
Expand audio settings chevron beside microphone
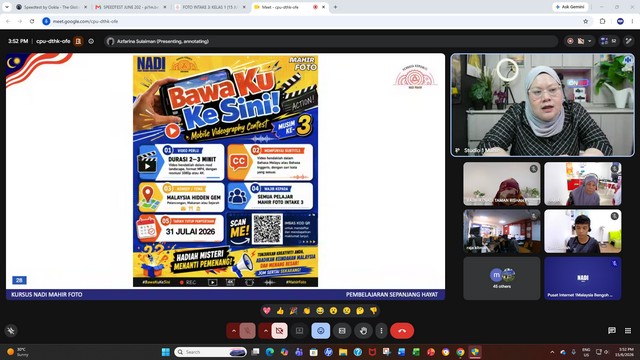click(x=233, y=331)
